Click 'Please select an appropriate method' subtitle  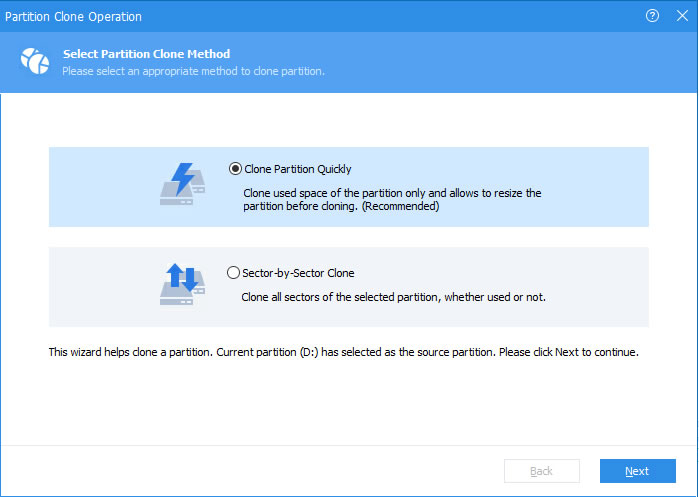pyautogui.click(x=193, y=71)
